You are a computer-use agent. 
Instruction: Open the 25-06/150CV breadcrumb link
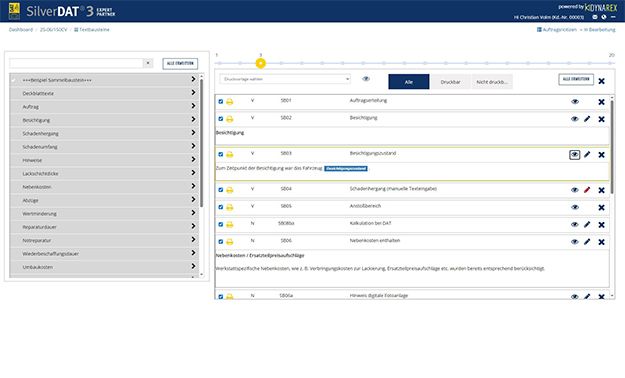pyautogui.click(x=53, y=30)
